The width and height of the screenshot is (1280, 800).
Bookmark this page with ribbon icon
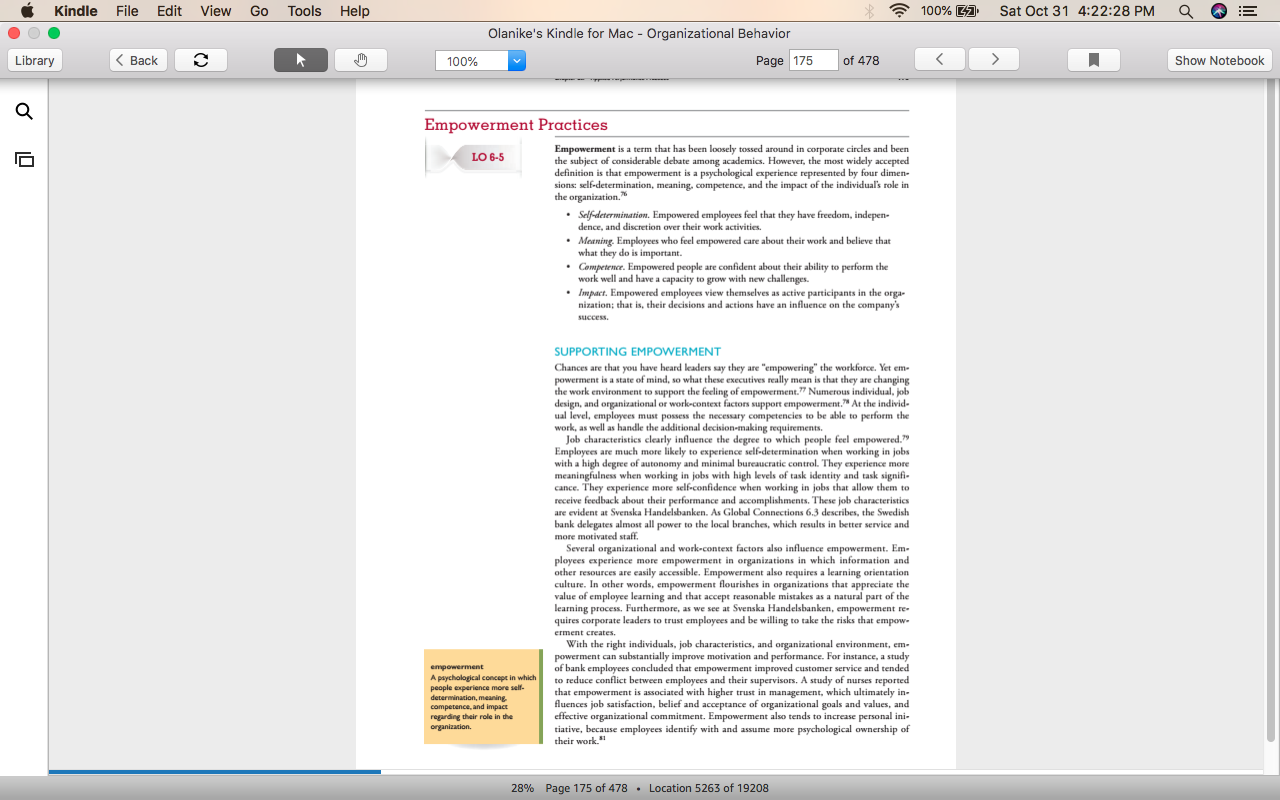1094,60
